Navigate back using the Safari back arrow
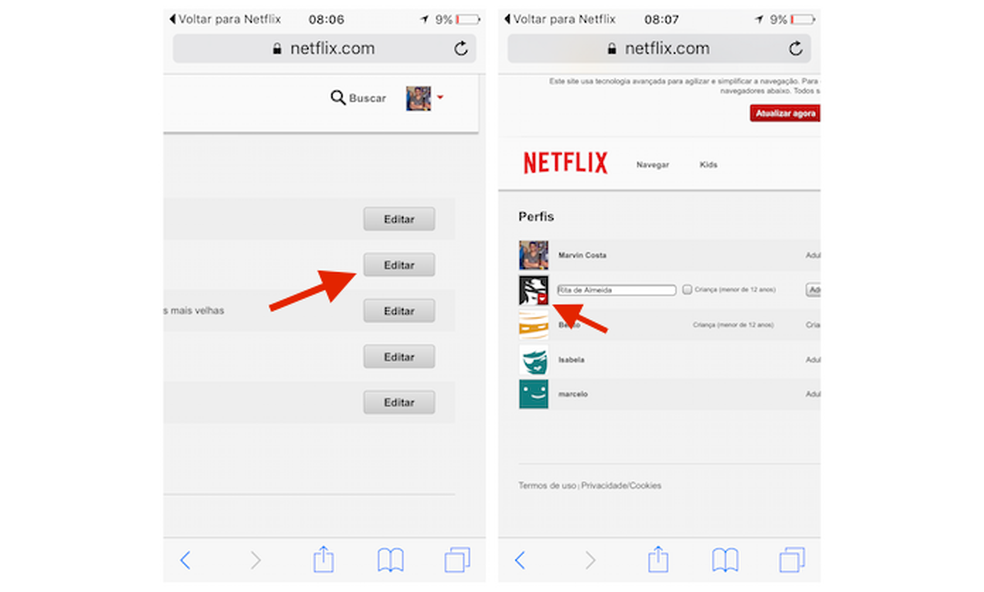The height and width of the screenshot is (592, 984). [520, 560]
